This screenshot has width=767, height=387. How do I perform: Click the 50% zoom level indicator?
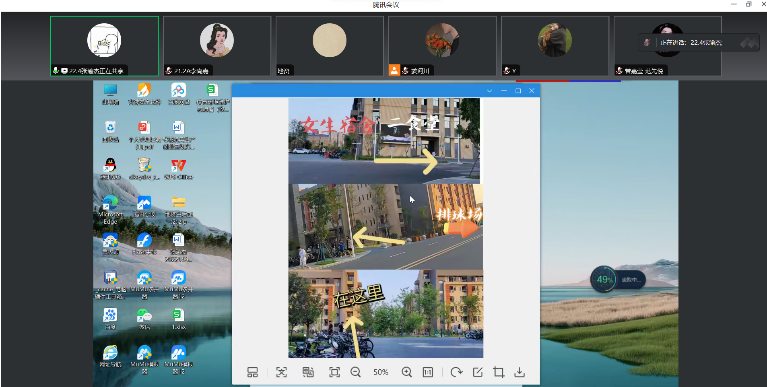pos(381,372)
